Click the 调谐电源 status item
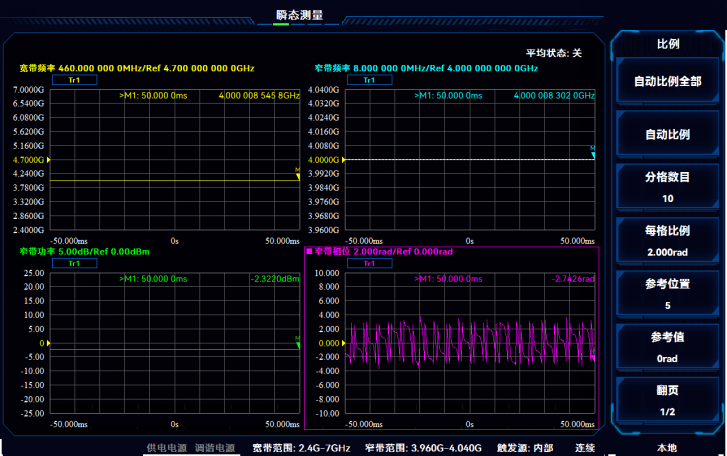Screen dimensions: 727x456 point(215,448)
